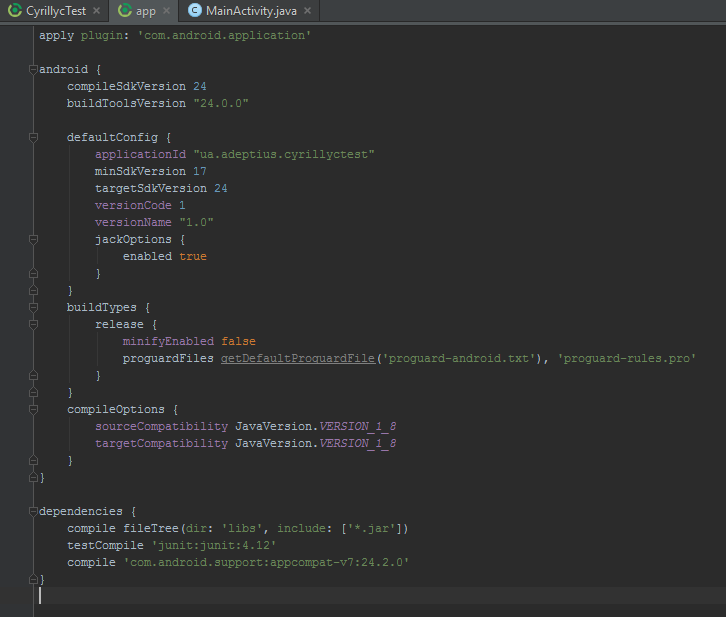The image size is (726, 617).
Task: Collapse the defaultConfig block in gutter
Action: pos(33,137)
